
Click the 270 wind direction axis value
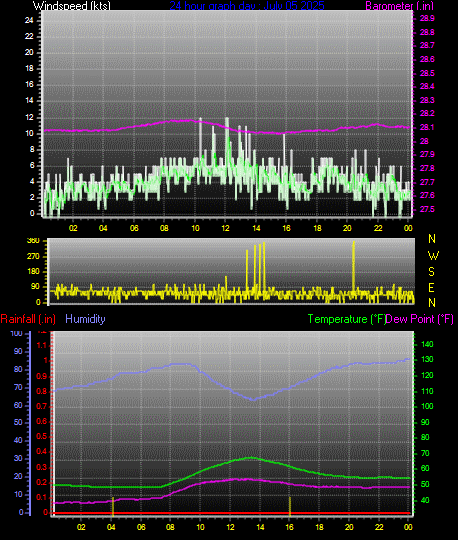[33, 257]
